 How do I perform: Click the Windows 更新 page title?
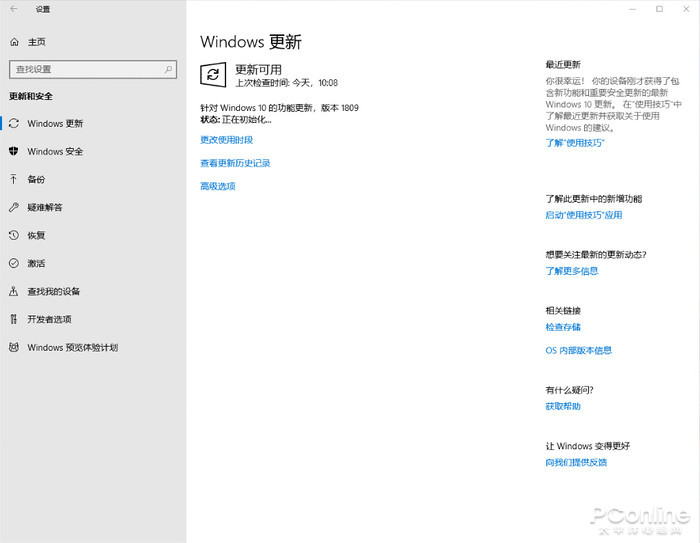click(251, 42)
